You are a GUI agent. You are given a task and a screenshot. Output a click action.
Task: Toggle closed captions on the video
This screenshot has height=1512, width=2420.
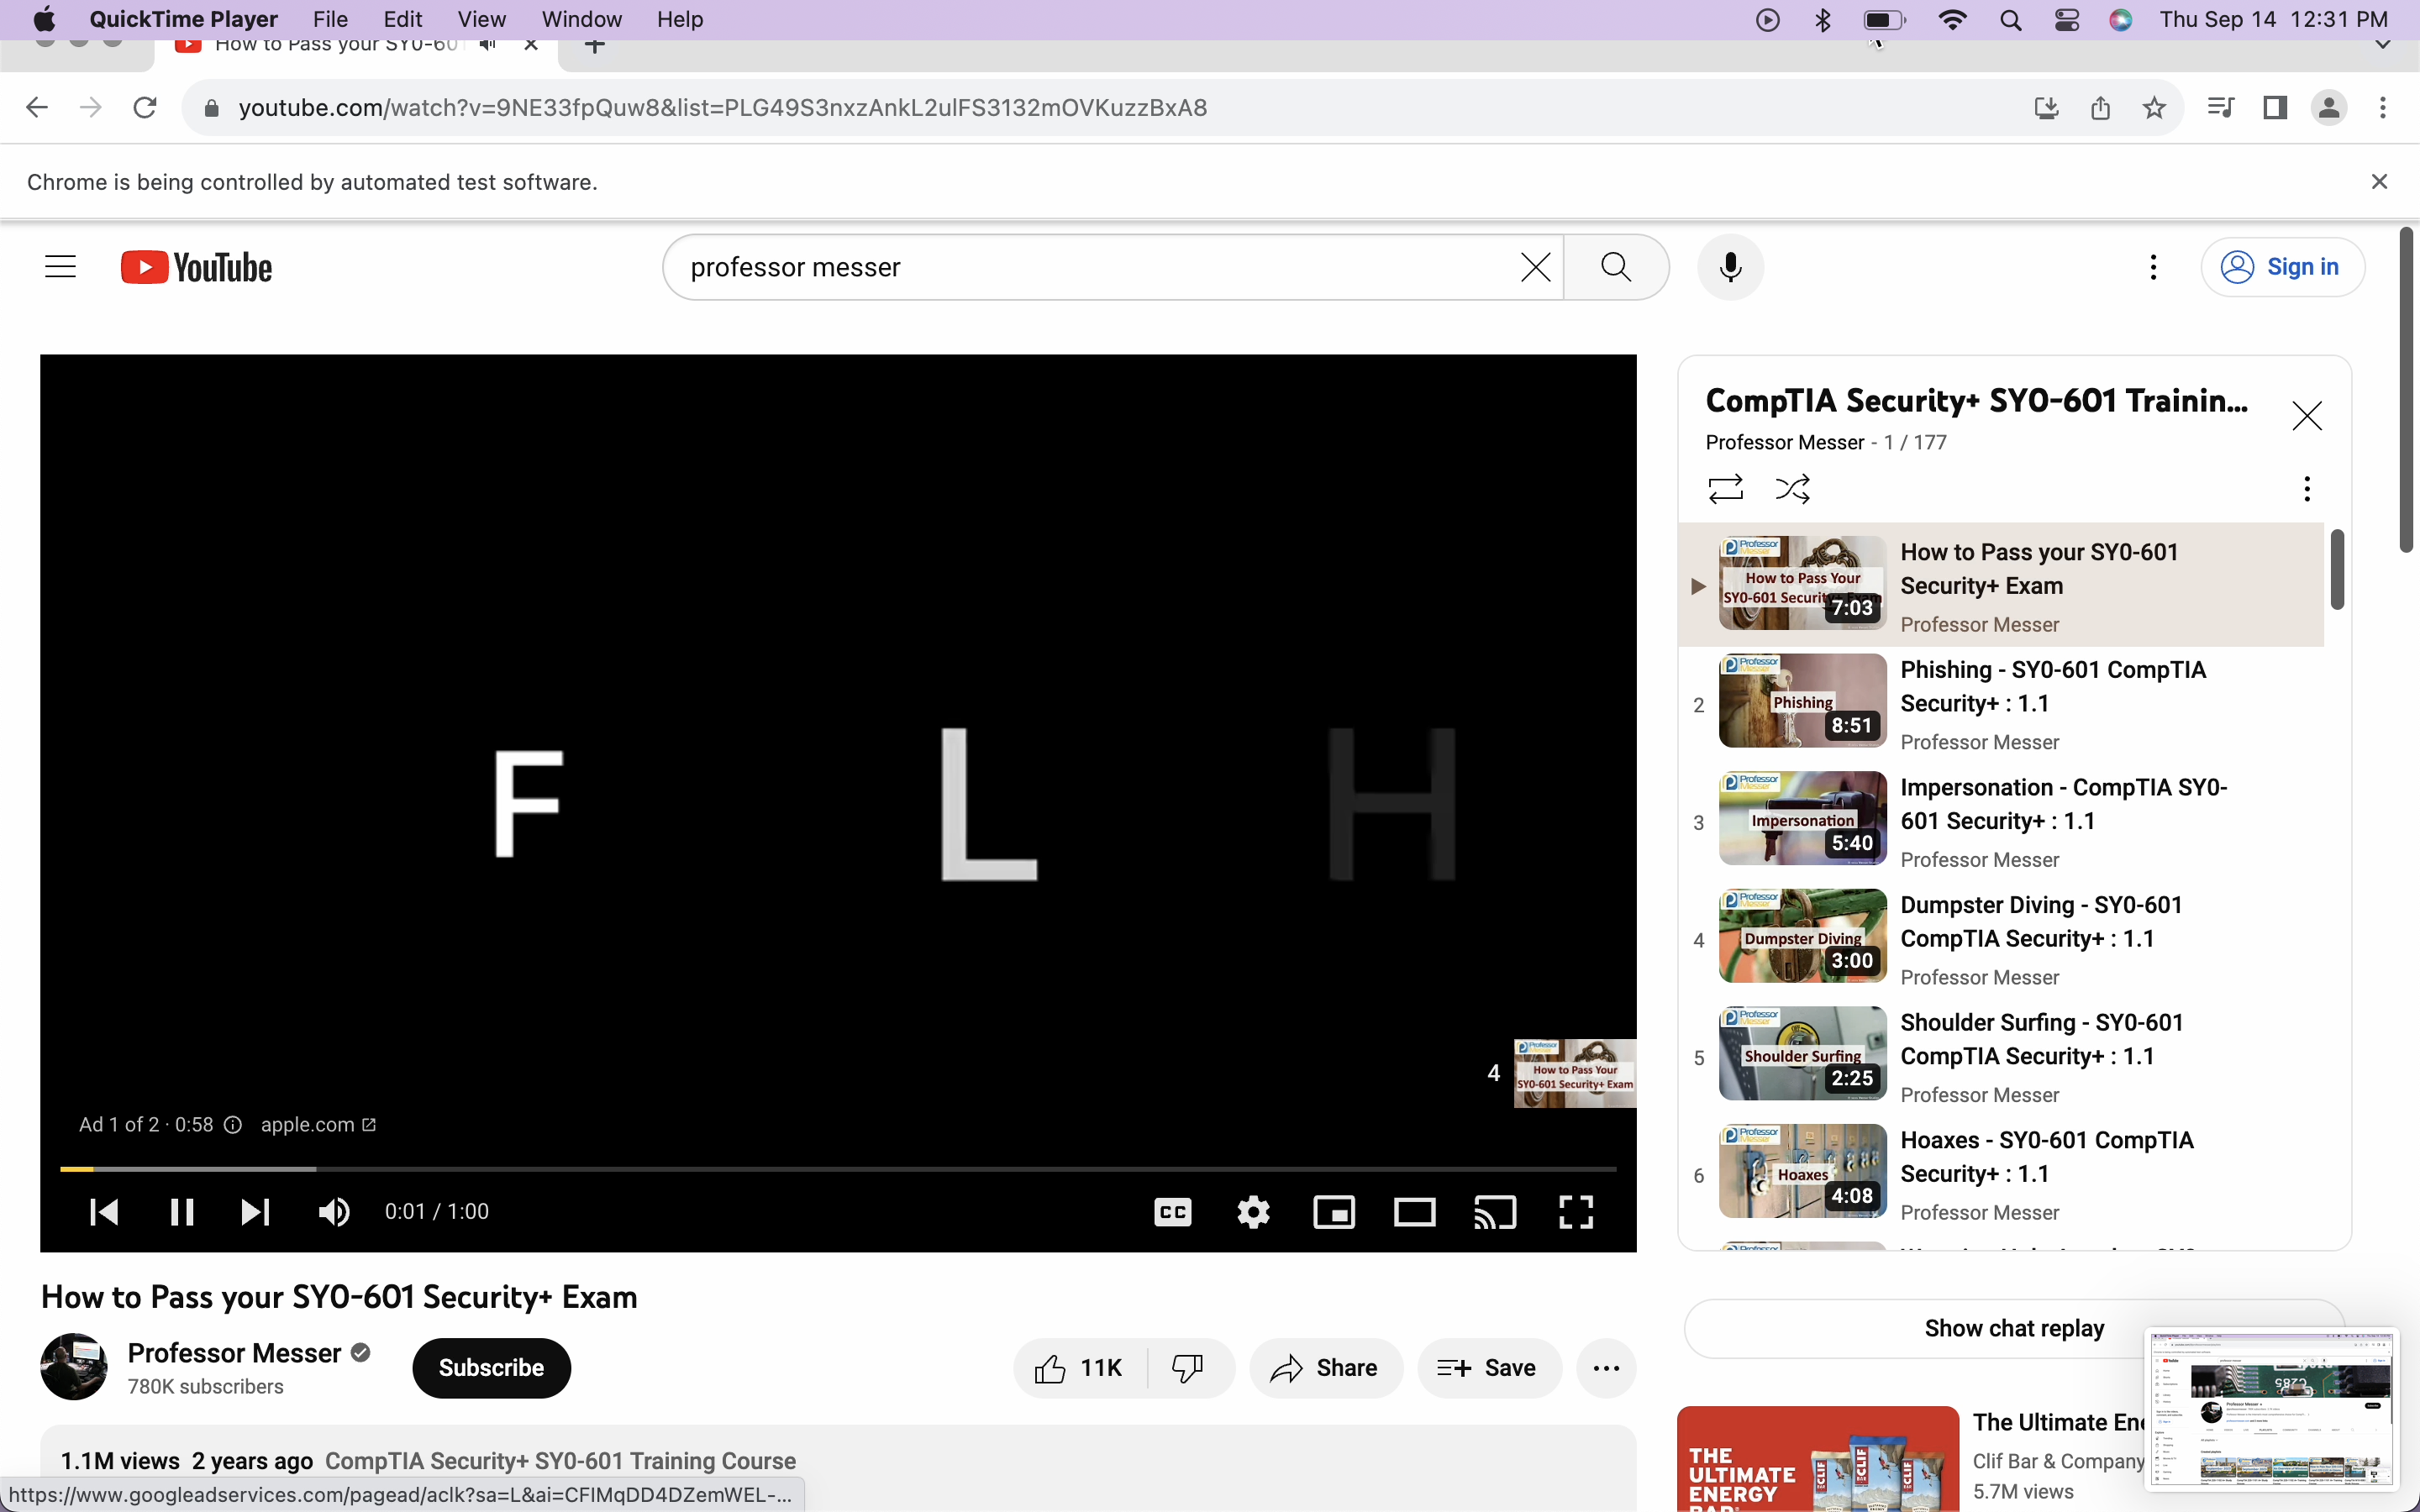point(1172,1212)
